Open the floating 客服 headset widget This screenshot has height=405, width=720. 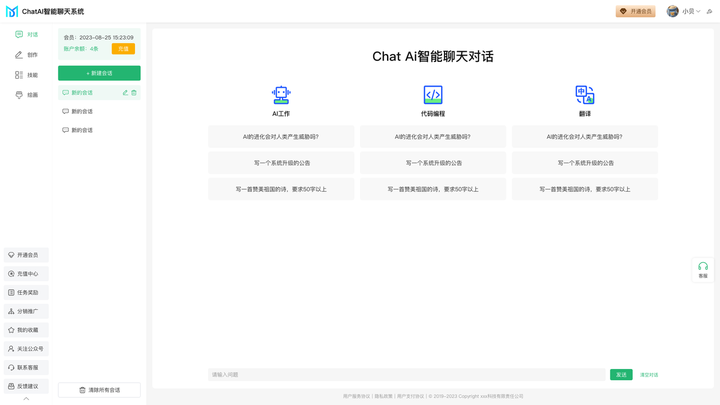click(703, 270)
